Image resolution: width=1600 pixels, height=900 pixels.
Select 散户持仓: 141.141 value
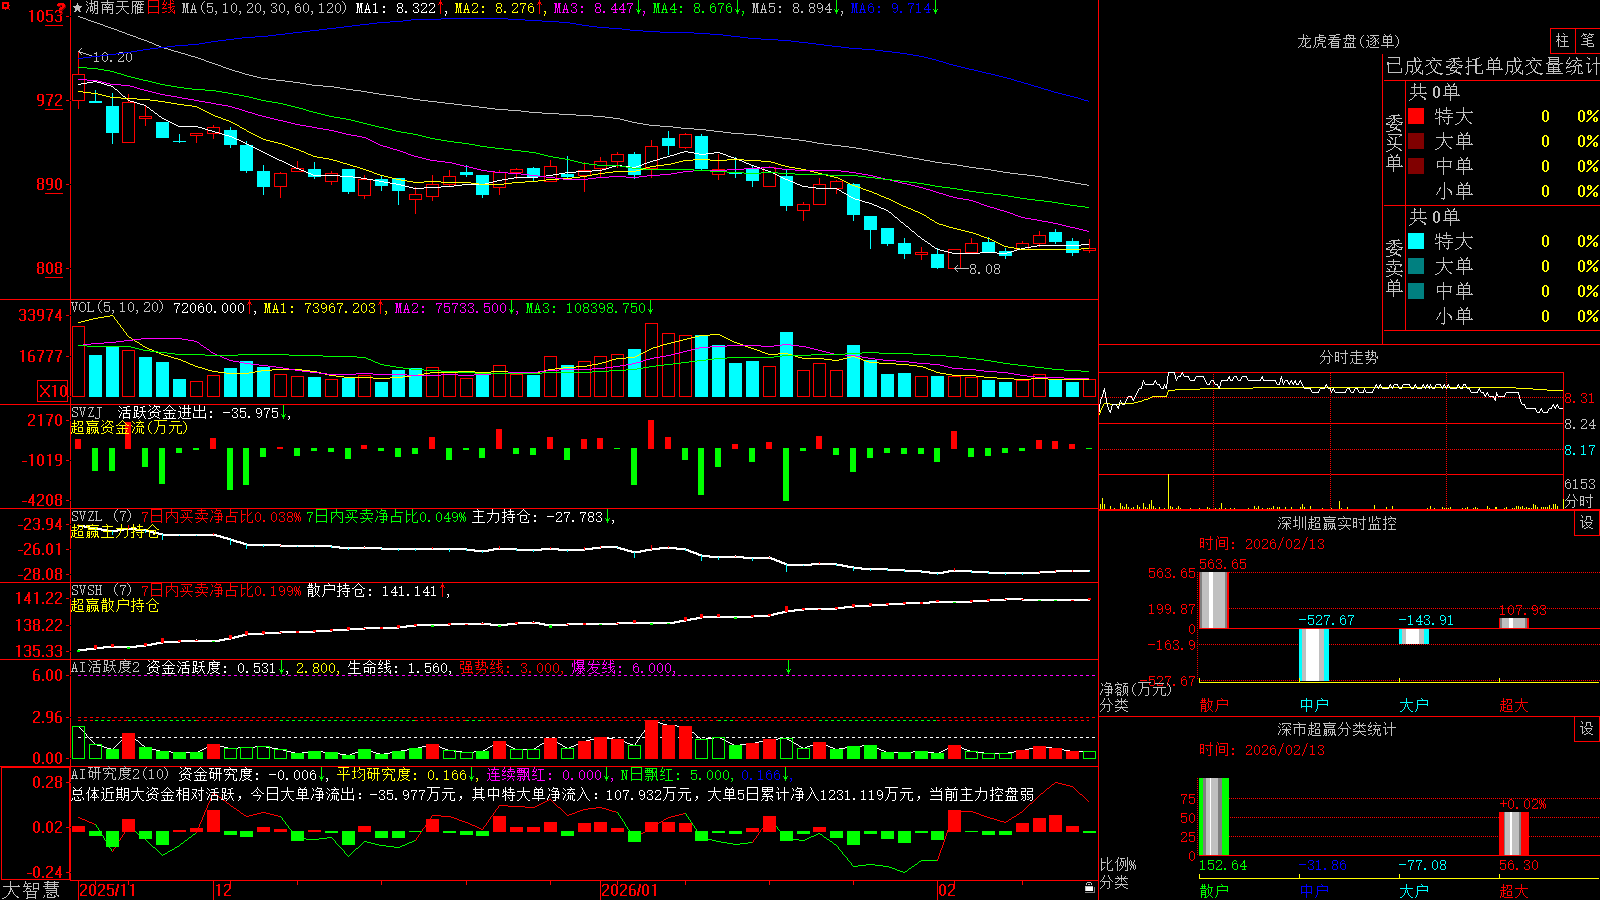tap(371, 591)
